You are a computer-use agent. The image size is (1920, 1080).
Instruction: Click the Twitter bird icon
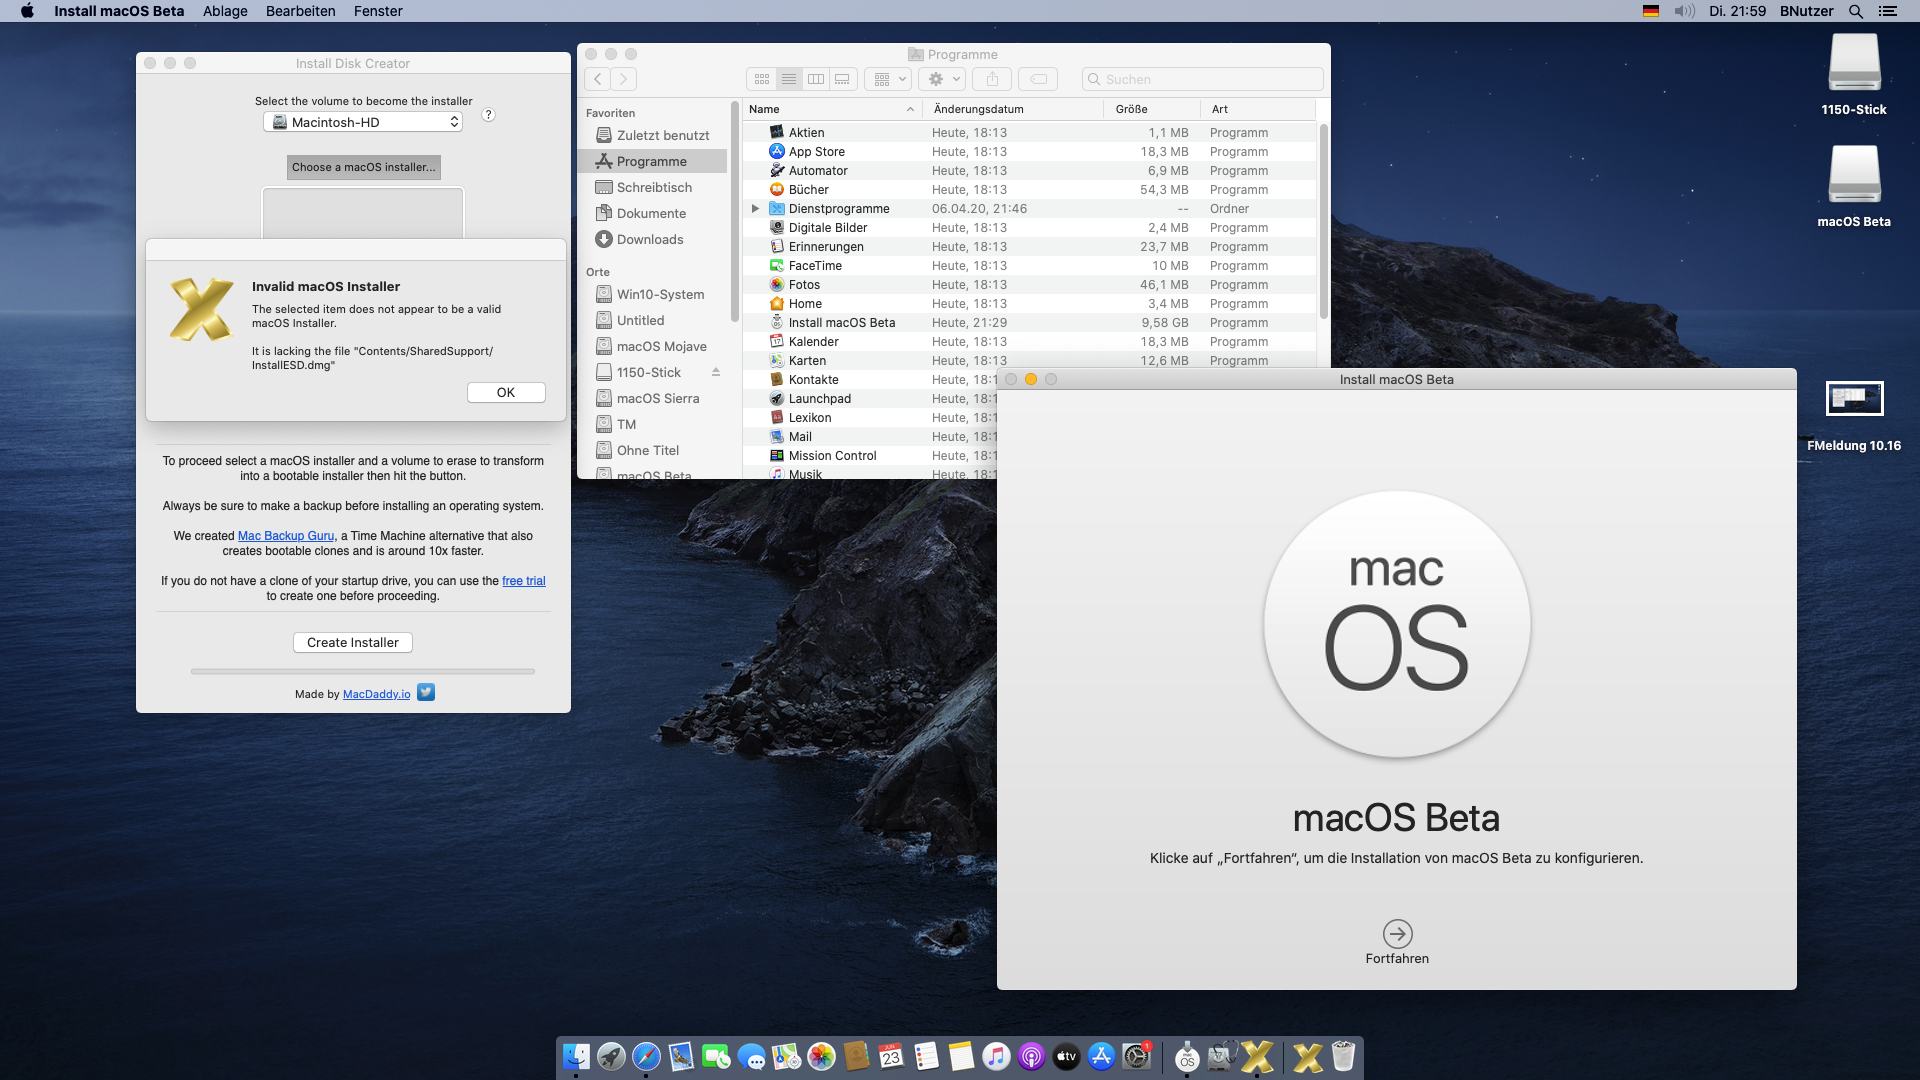coord(426,692)
